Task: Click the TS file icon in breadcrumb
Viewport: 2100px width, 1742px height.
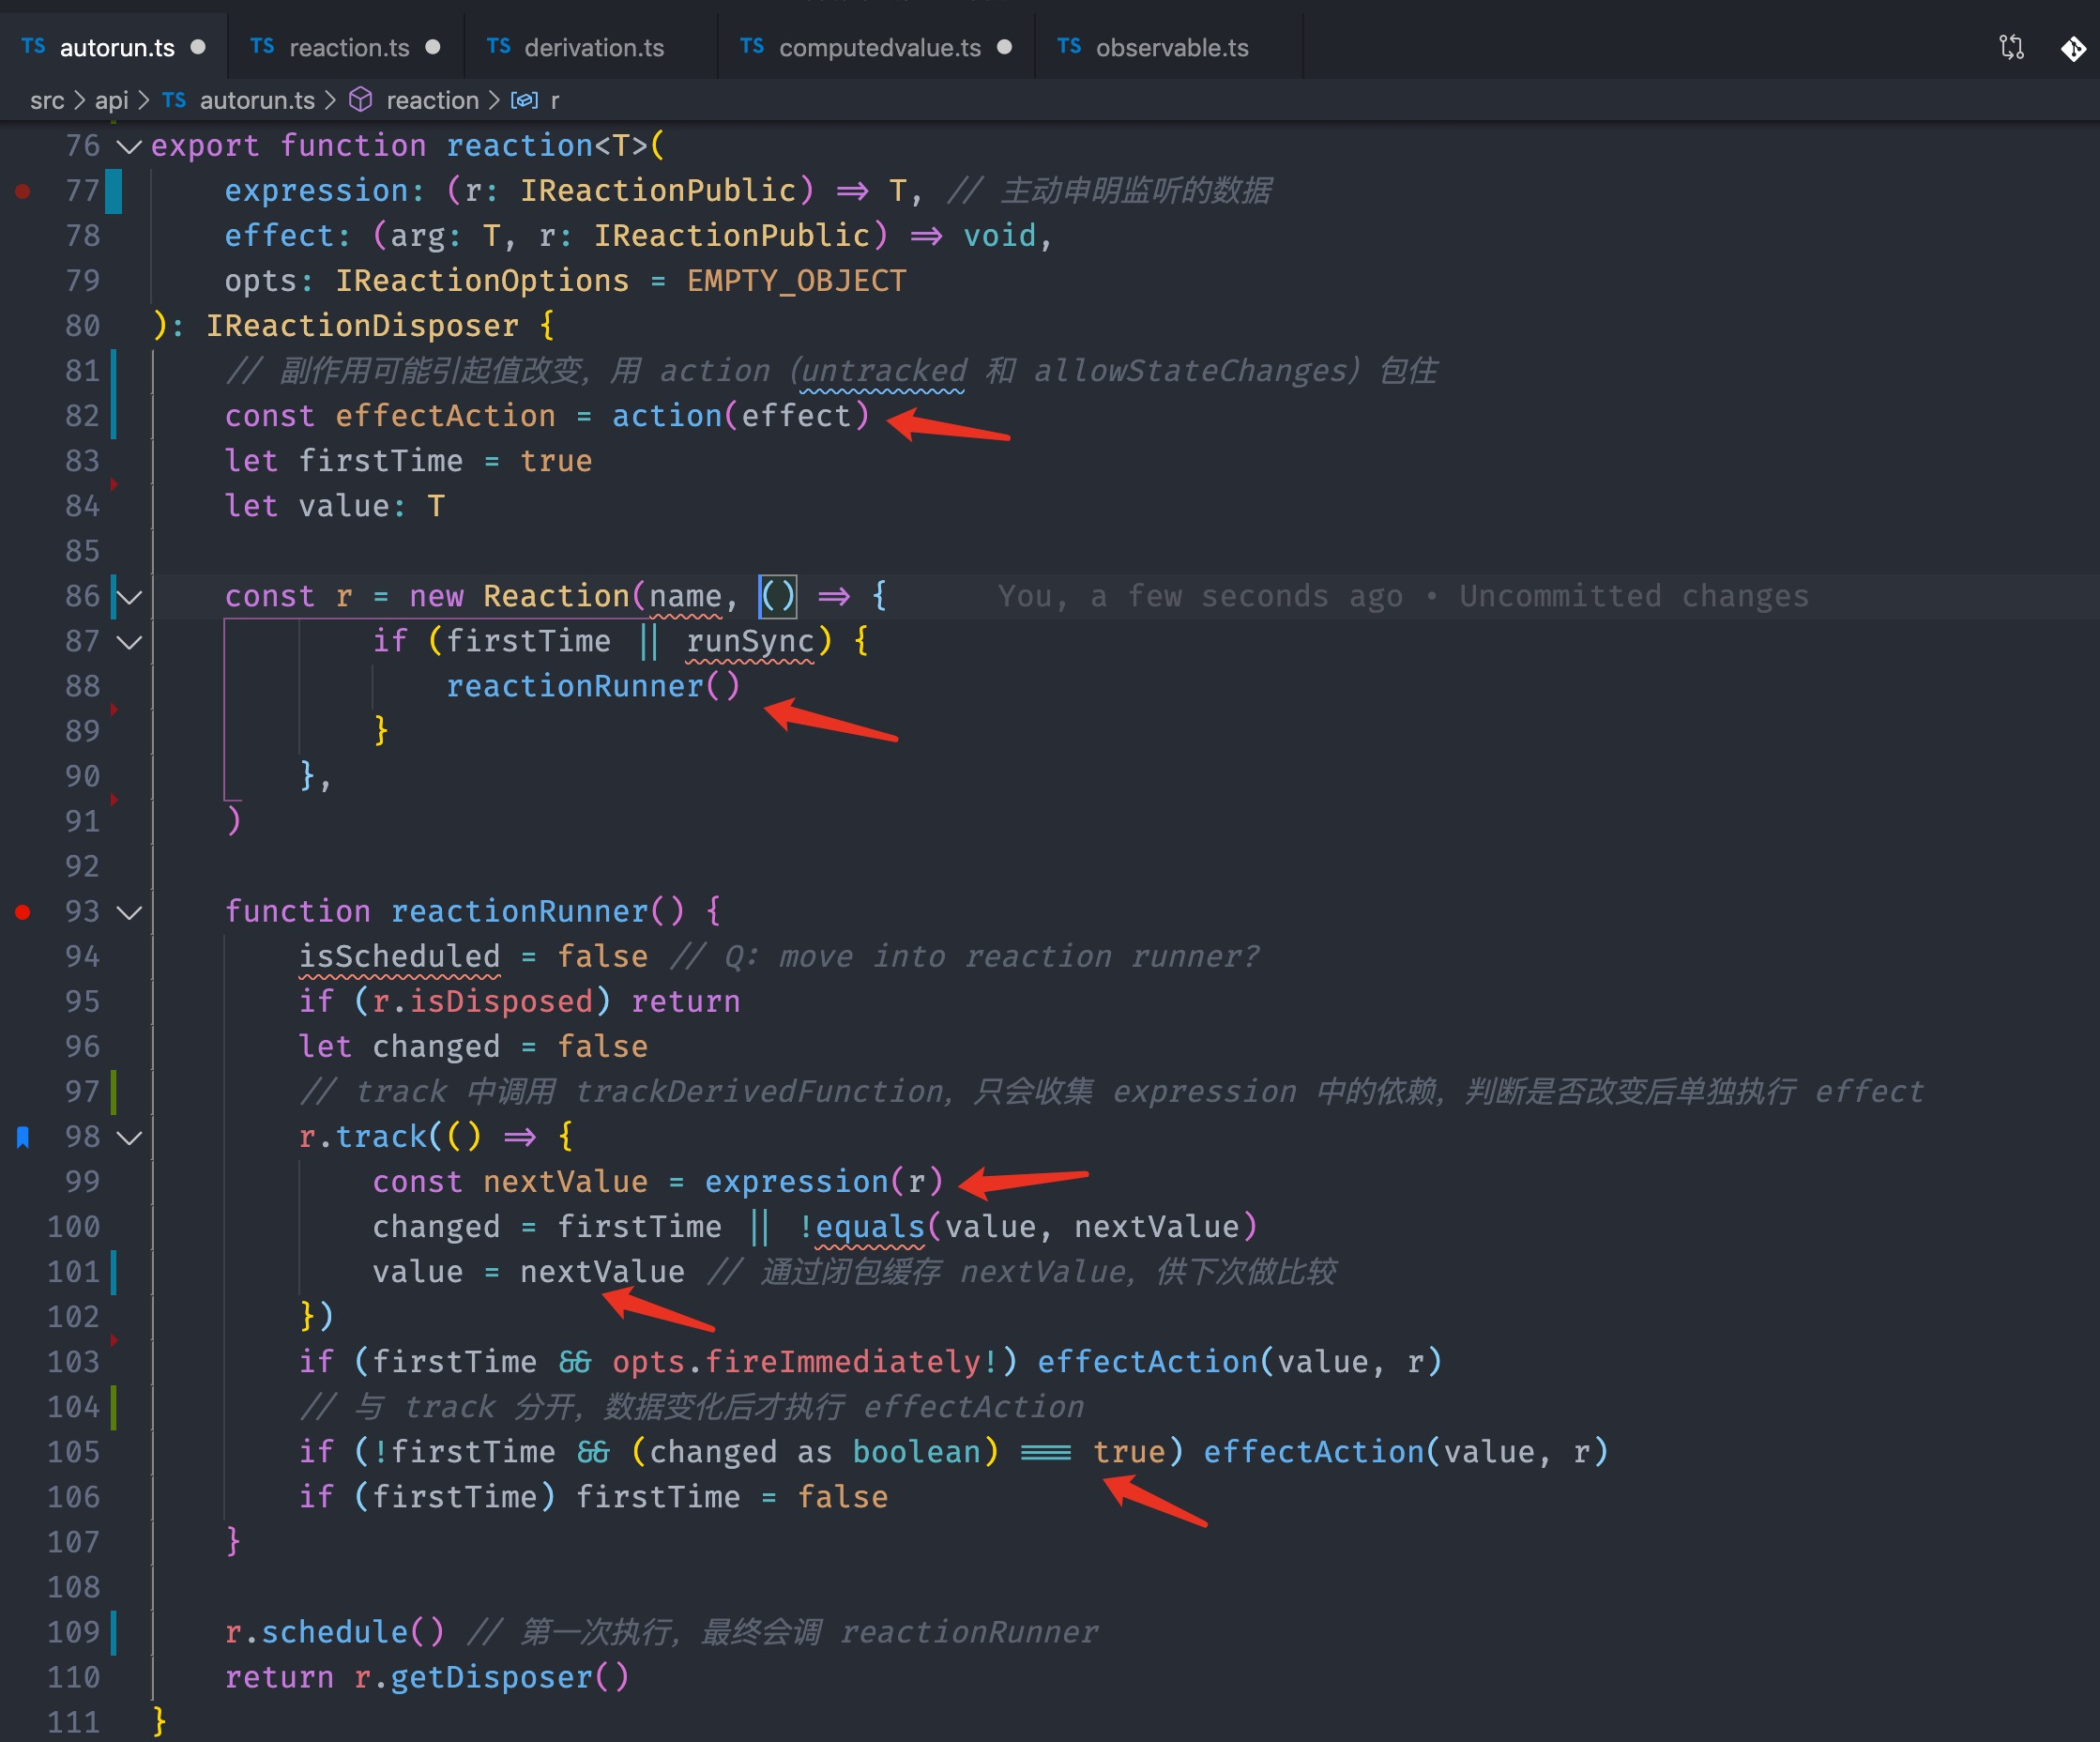Action: pos(174,100)
